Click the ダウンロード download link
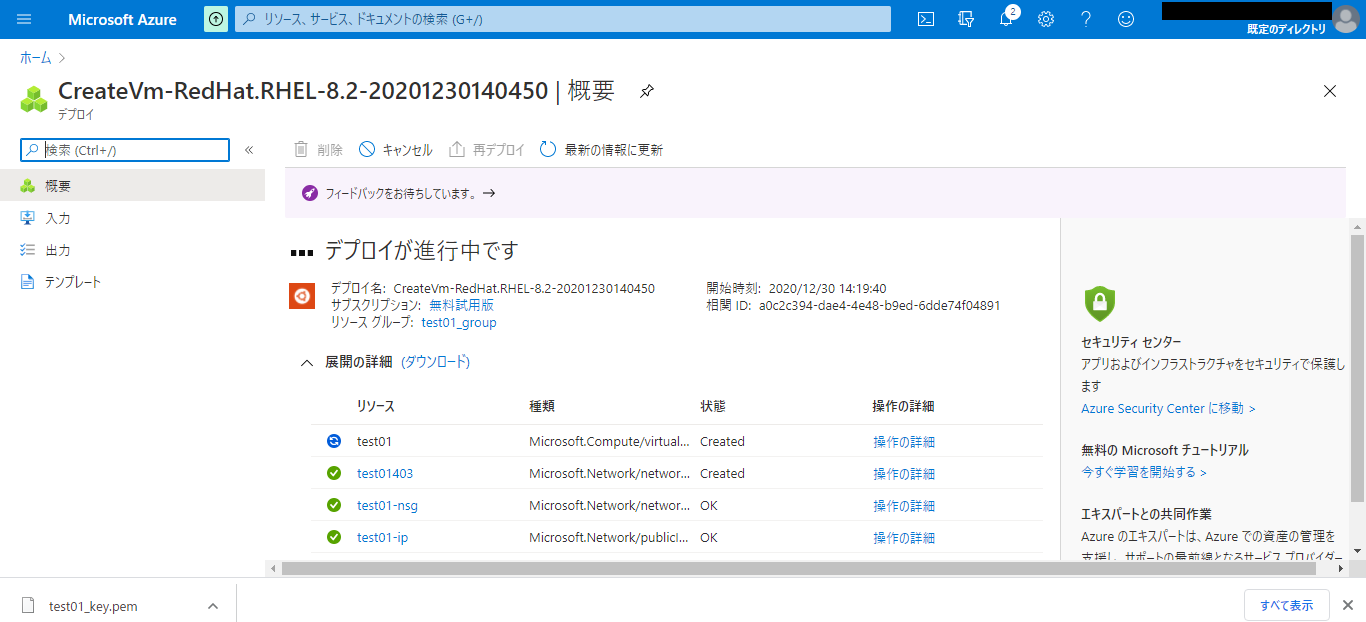The width and height of the screenshot is (1366, 622). pos(435,362)
